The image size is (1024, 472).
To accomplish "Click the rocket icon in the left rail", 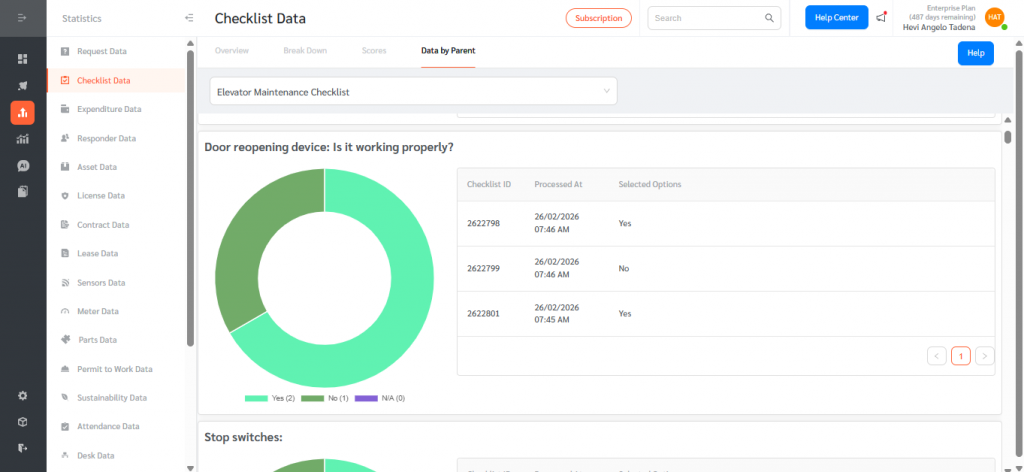I will (22, 86).
